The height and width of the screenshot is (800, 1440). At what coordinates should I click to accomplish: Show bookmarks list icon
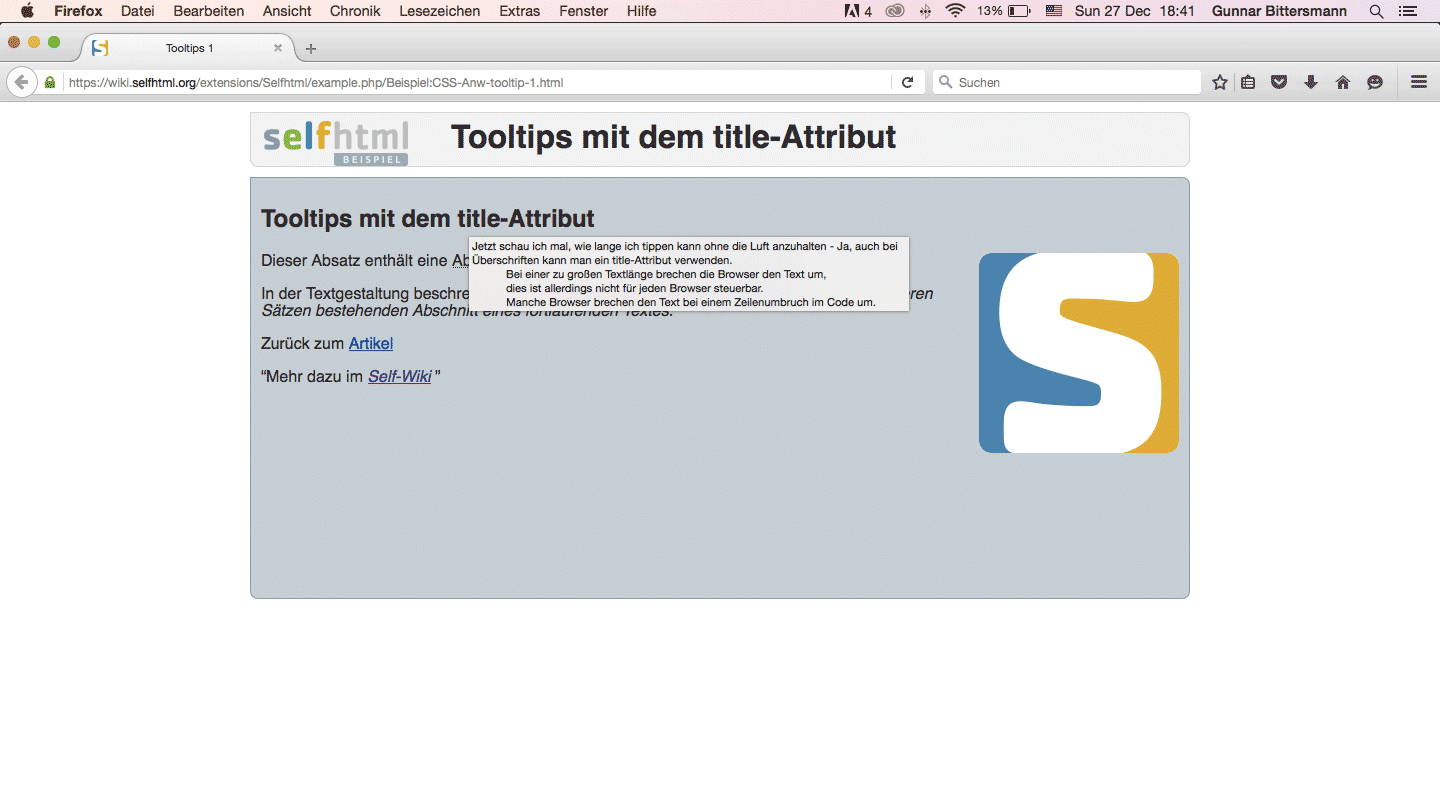pyautogui.click(x=1248, y=82)
